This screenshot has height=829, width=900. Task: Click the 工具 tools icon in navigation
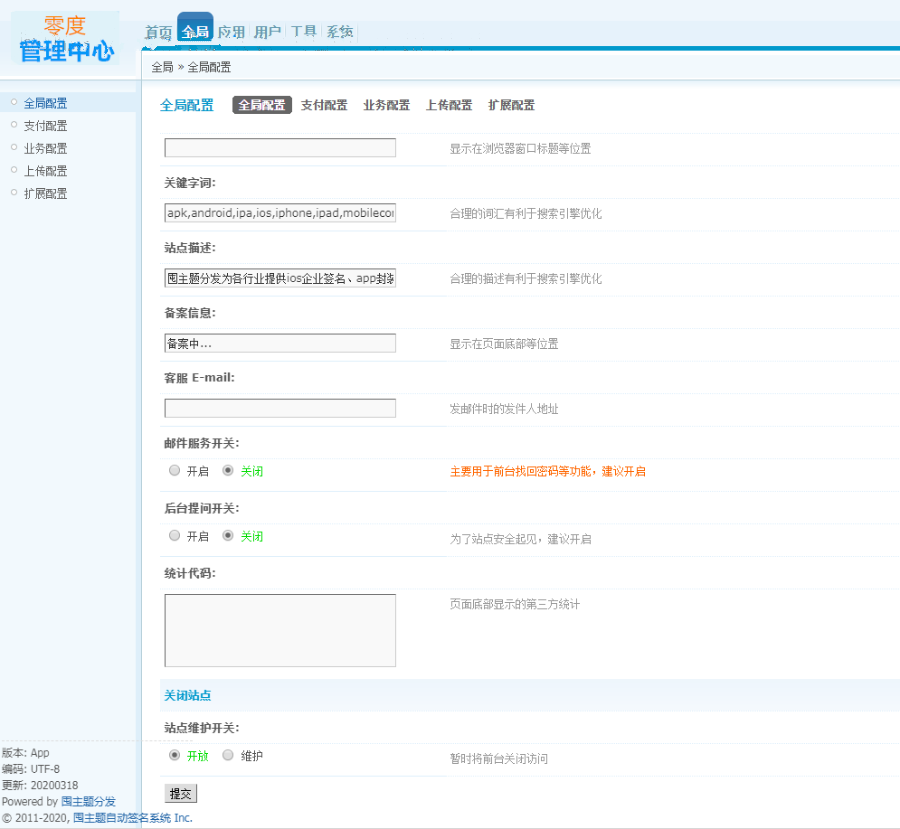coord(303,30)
